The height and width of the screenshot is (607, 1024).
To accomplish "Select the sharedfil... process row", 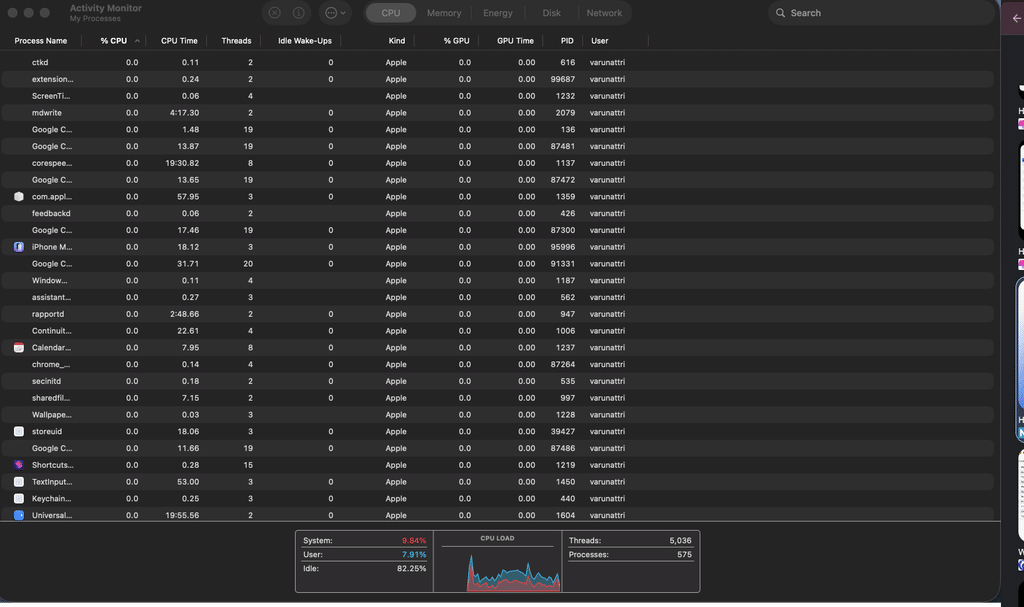I will click(498, 398).
